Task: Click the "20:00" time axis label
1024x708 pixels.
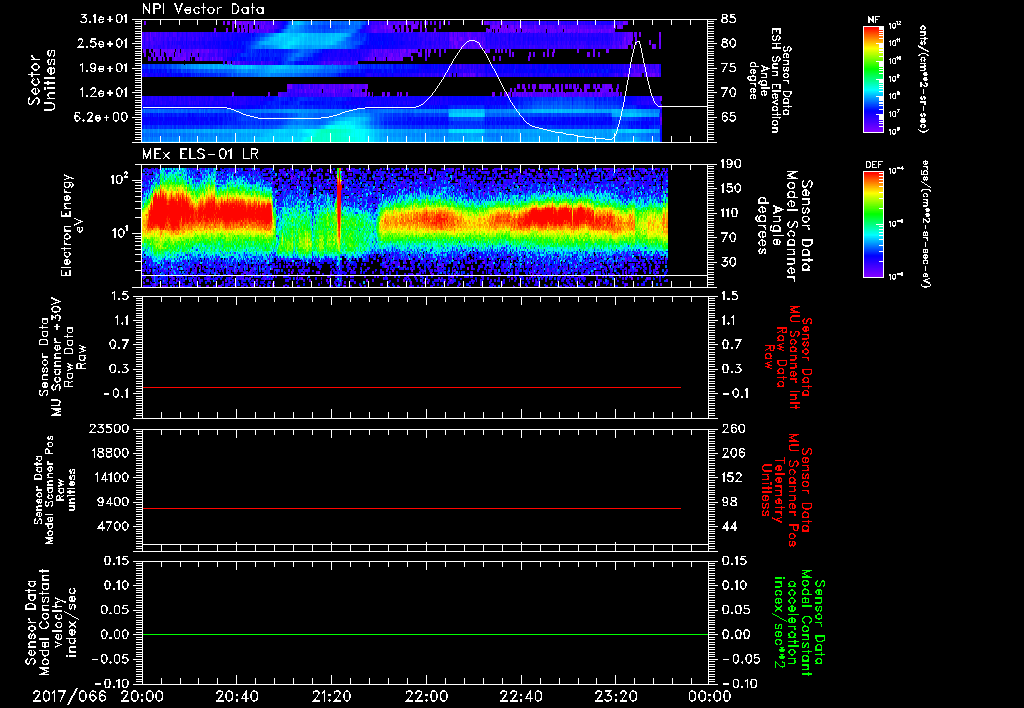Action: pos(142,696)
